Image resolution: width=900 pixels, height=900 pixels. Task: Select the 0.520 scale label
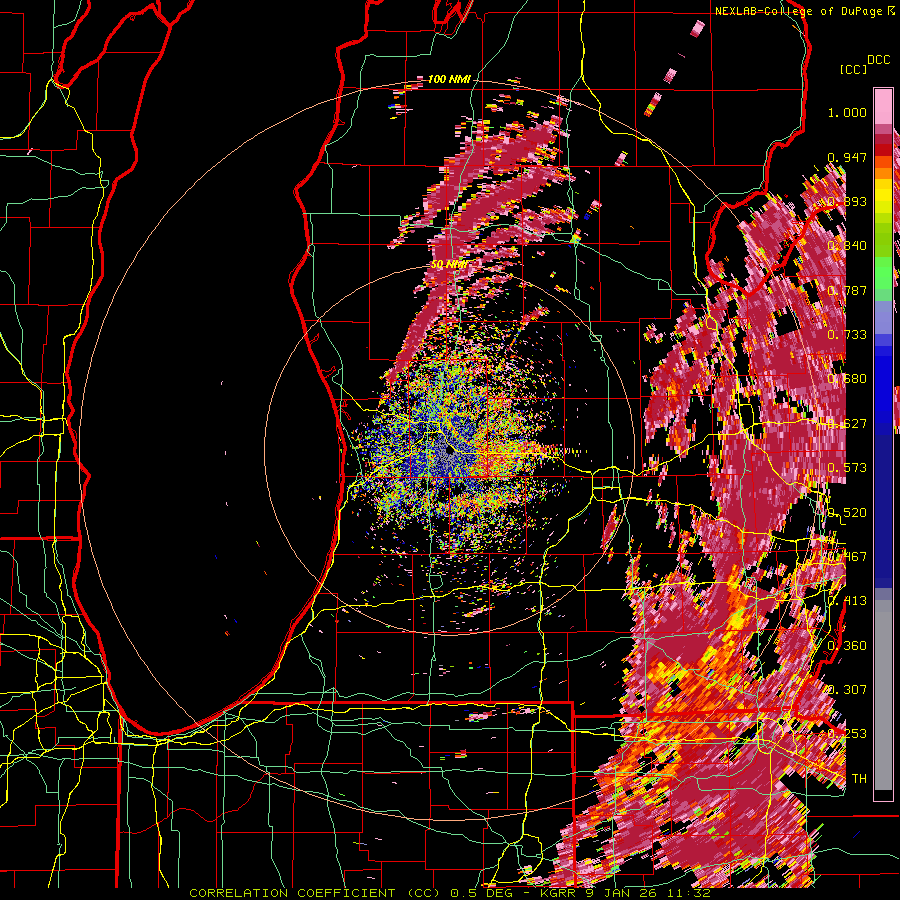point(847,513)
